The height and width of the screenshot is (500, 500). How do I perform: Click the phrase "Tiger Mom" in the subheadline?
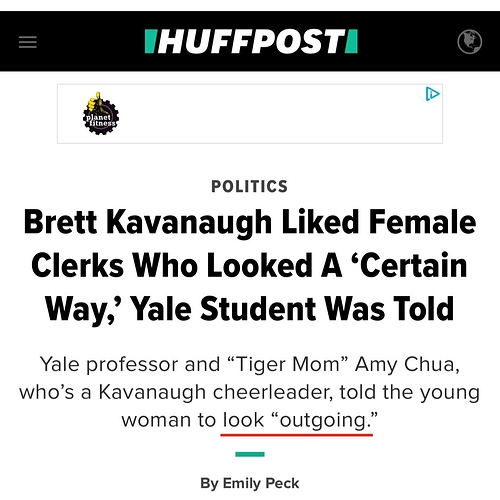[x=287, y=364]
